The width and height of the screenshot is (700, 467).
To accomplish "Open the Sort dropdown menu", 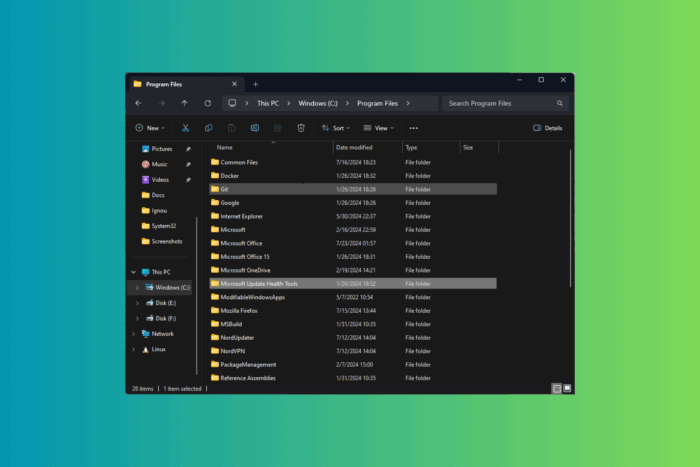I will tap(336, 128).
